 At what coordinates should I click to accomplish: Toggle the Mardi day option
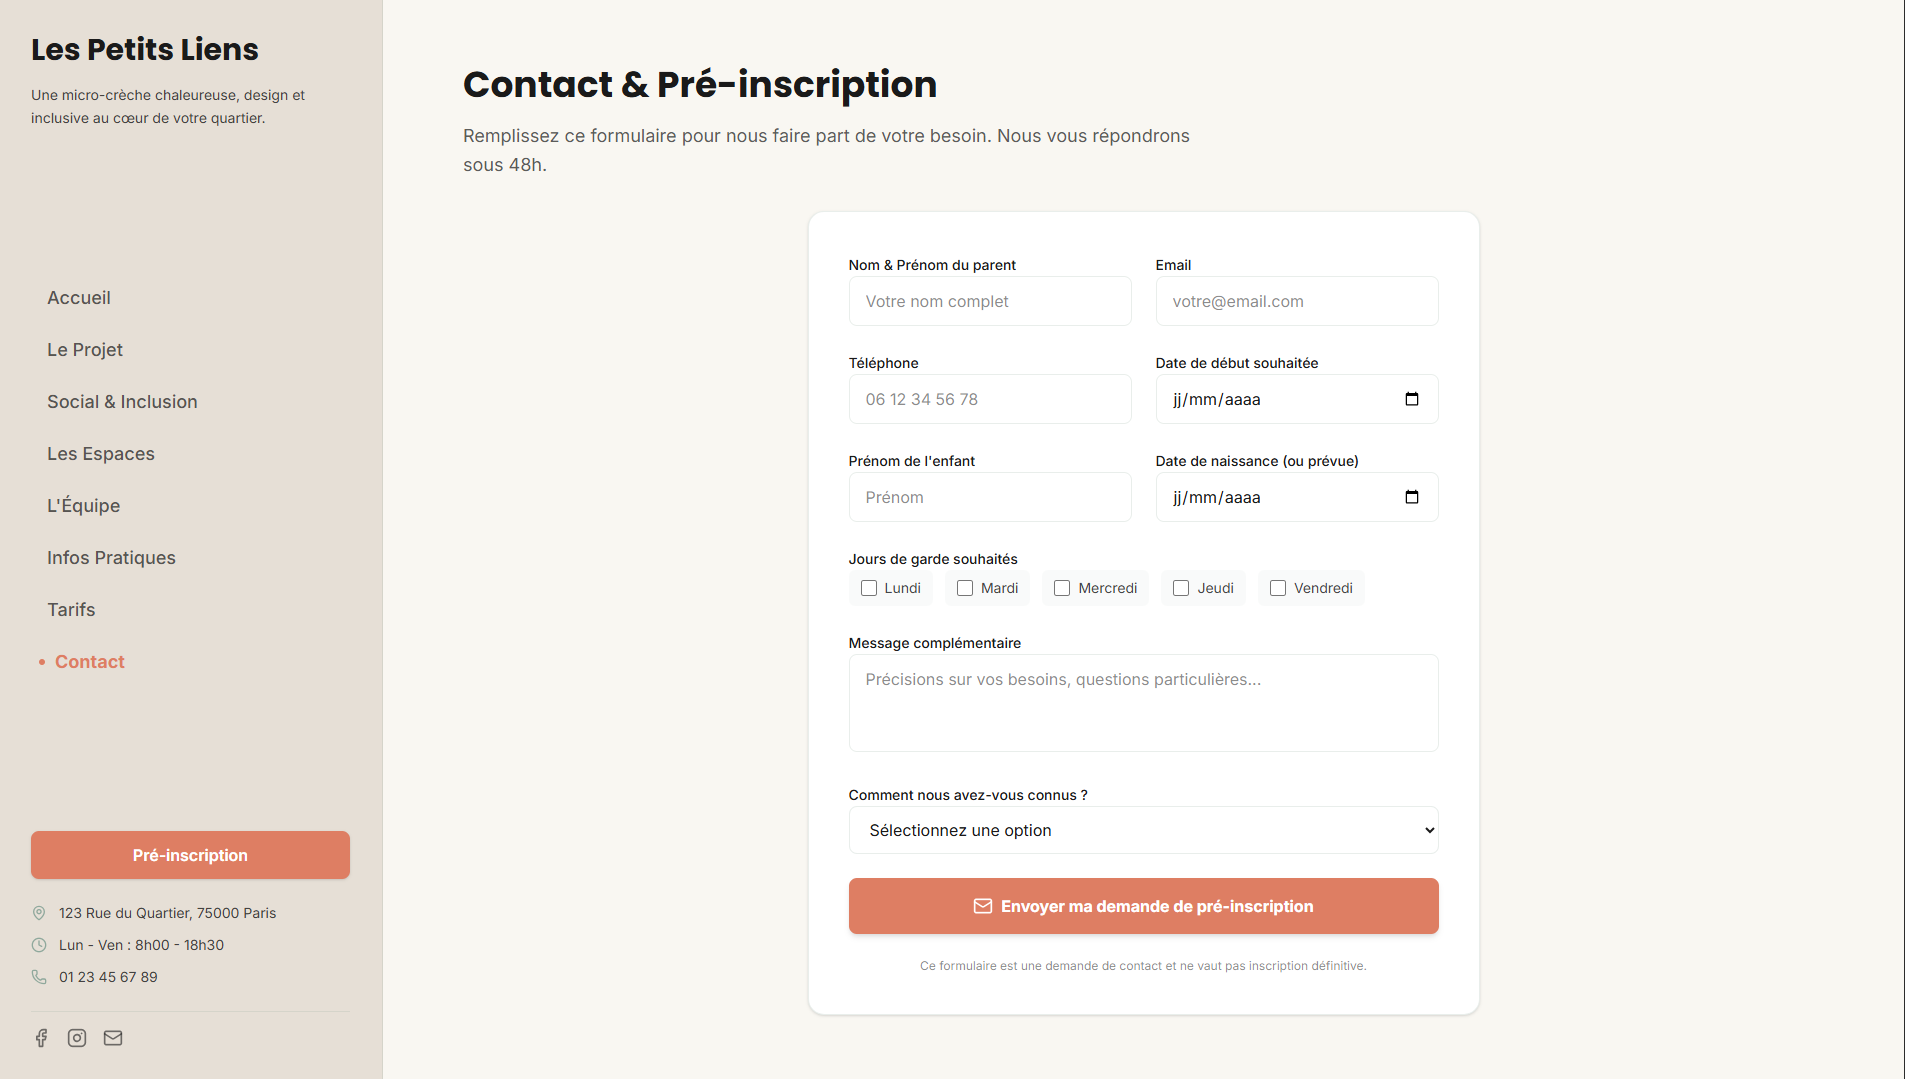pyautogui.click(x=965, y=588)
